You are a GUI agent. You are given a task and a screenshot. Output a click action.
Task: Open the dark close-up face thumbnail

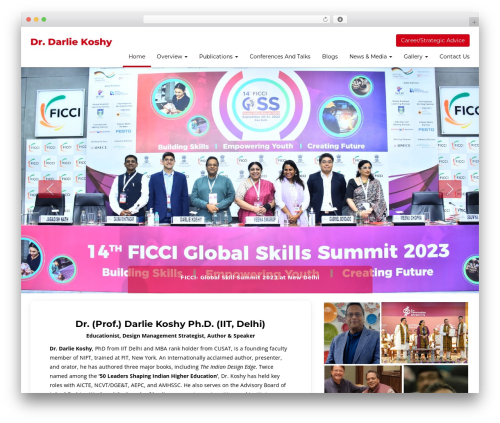click(436, 379)
